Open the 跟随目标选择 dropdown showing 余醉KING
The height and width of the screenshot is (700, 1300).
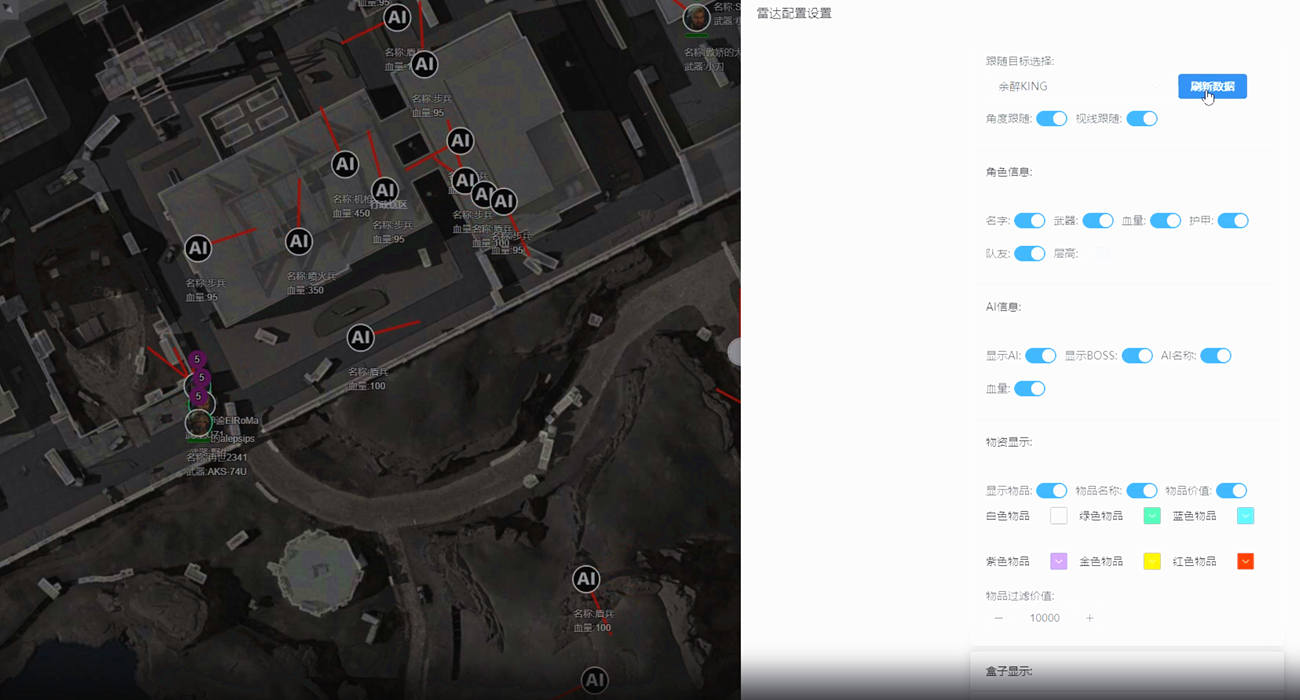pos(1075,87)
